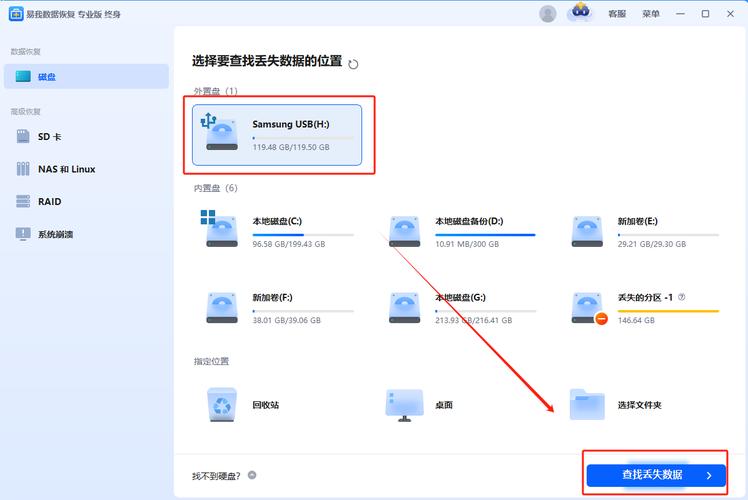Choose the 桌面 desktop monitor icon
The height and width of the screenshot is (500, 748).
click(x=405, y=406)
